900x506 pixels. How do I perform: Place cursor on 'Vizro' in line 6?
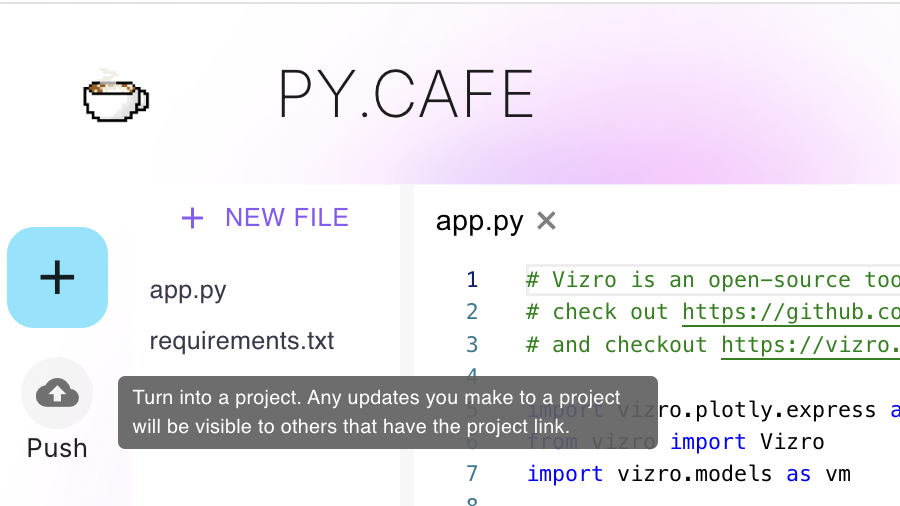790,441
